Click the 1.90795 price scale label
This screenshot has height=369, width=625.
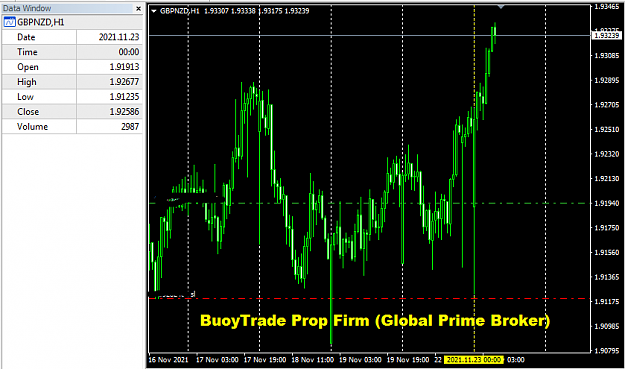pyautogui.click(x=607, y=351)
